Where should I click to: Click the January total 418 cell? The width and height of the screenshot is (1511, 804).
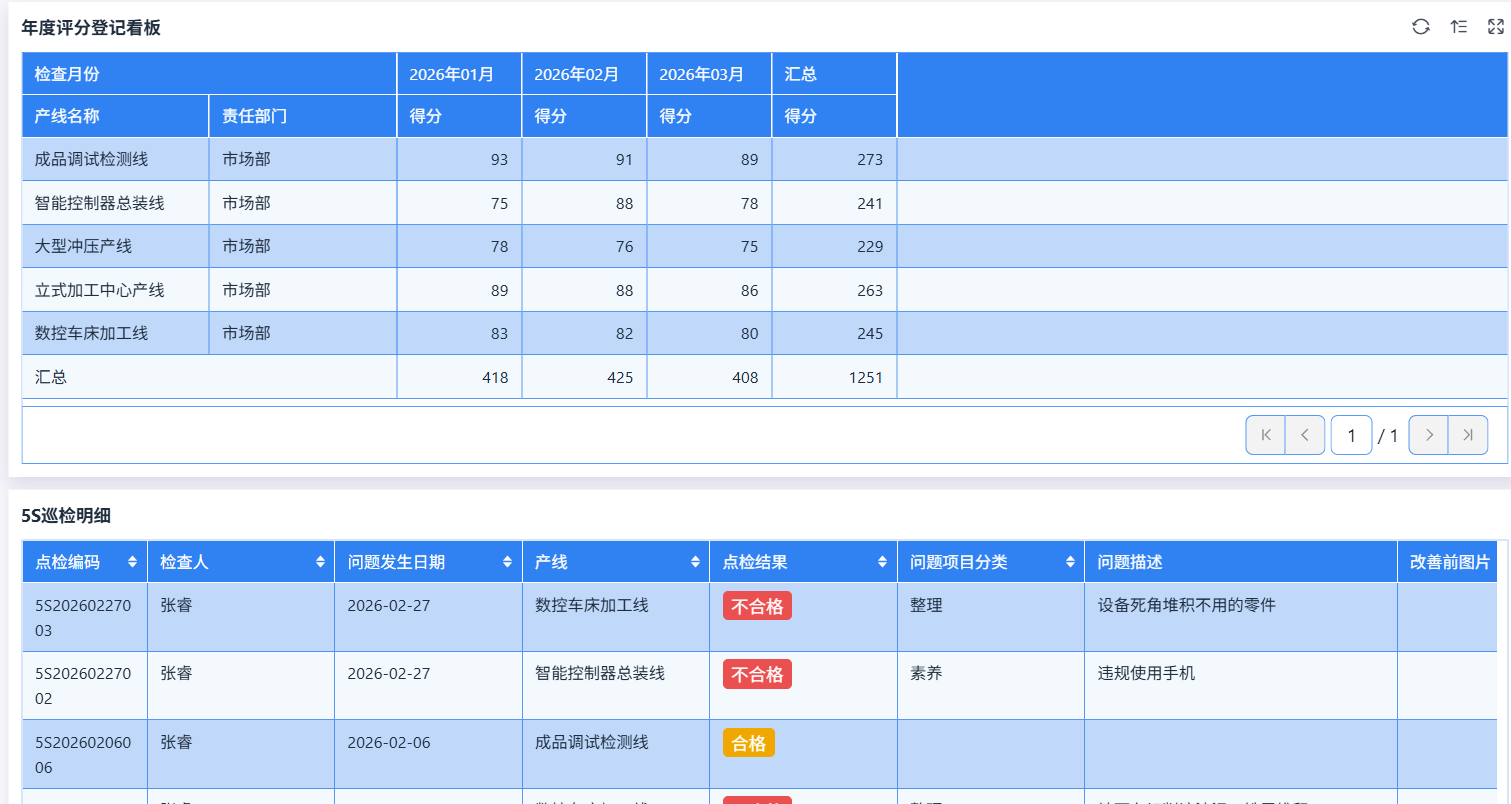point(459,377)
